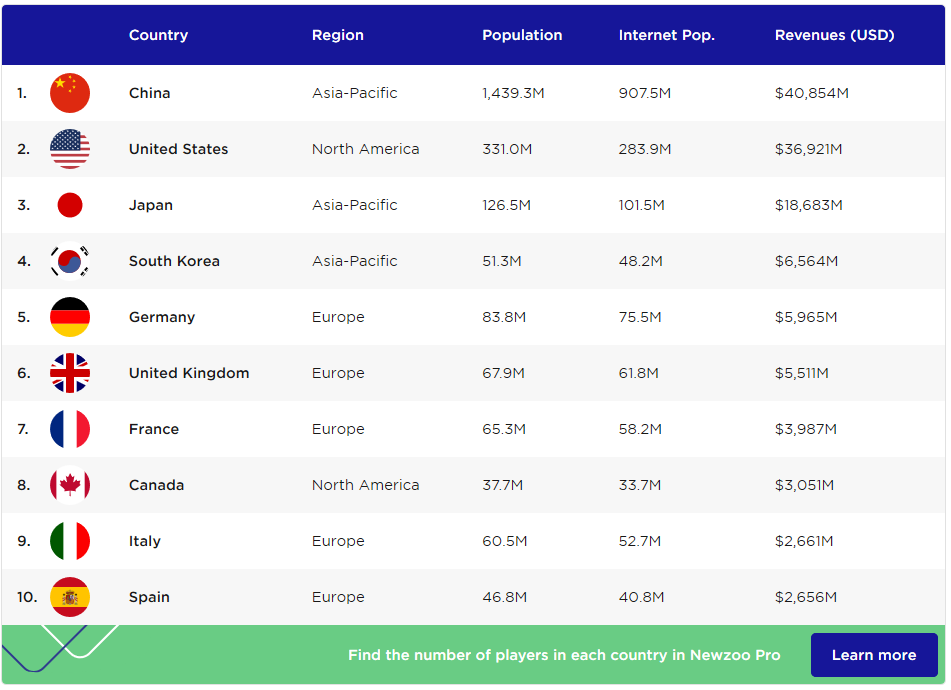Click the Germany flag icon
Viewport: 951px width, 690px height.
pos(70,317)
